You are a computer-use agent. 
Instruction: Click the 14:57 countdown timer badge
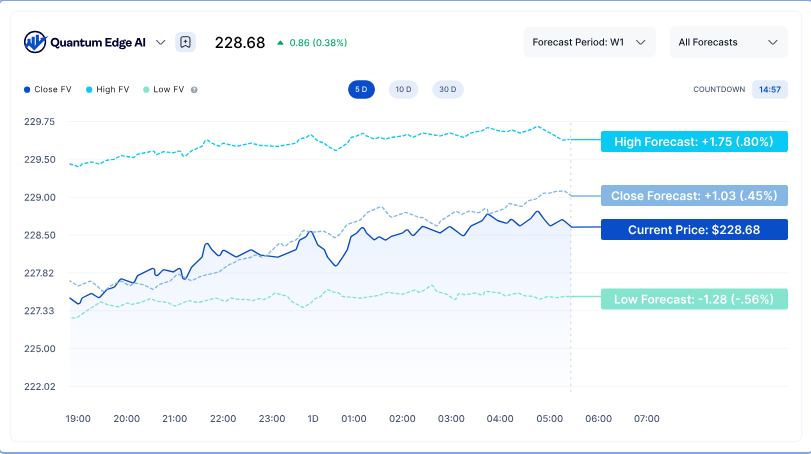[769, 89]
